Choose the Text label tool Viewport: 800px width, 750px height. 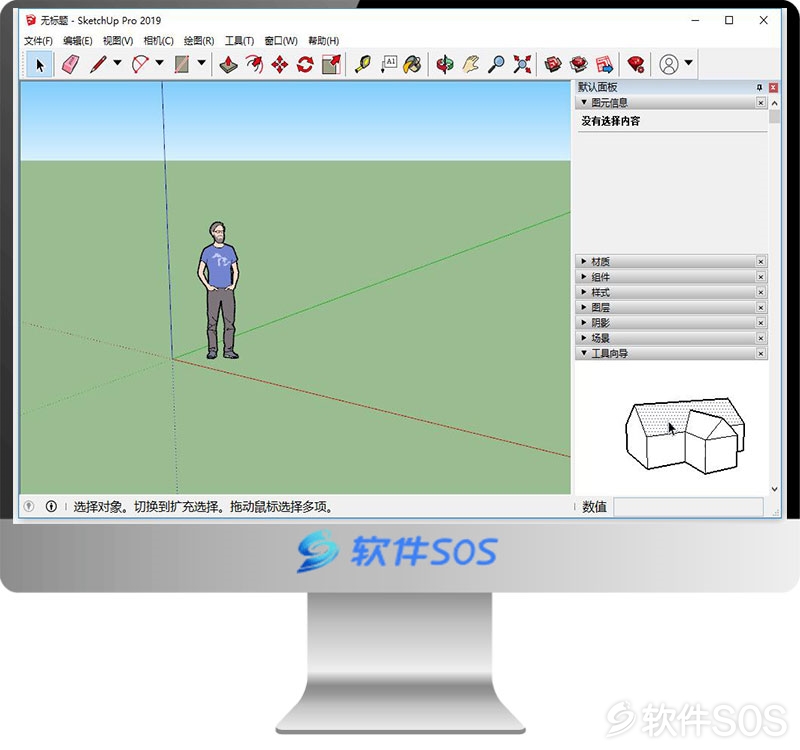pos(389,65)
